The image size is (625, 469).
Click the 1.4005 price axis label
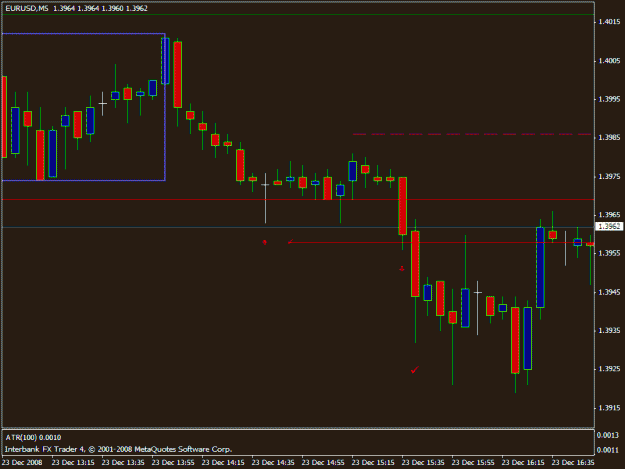click(x=609, y=61)
